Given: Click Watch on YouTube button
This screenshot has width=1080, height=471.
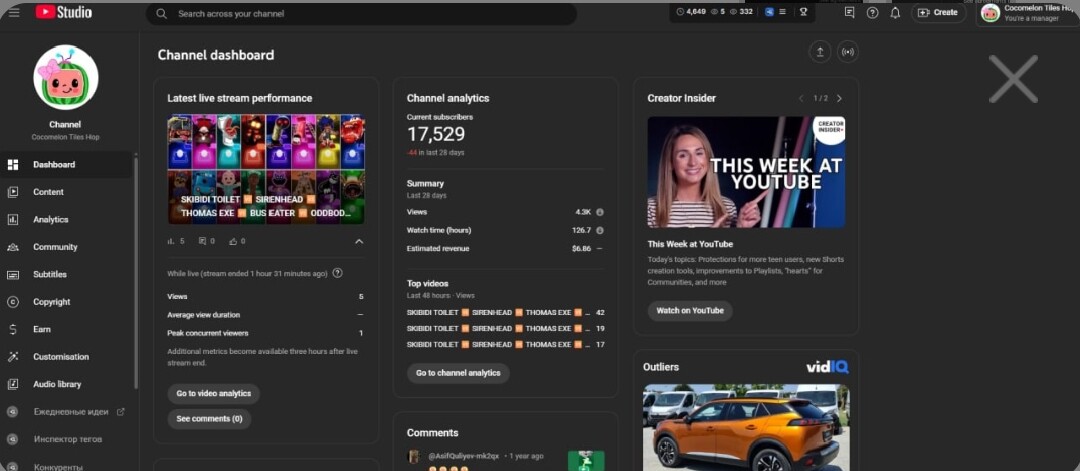Looking at the screenshot, I should tap(690, 311).
